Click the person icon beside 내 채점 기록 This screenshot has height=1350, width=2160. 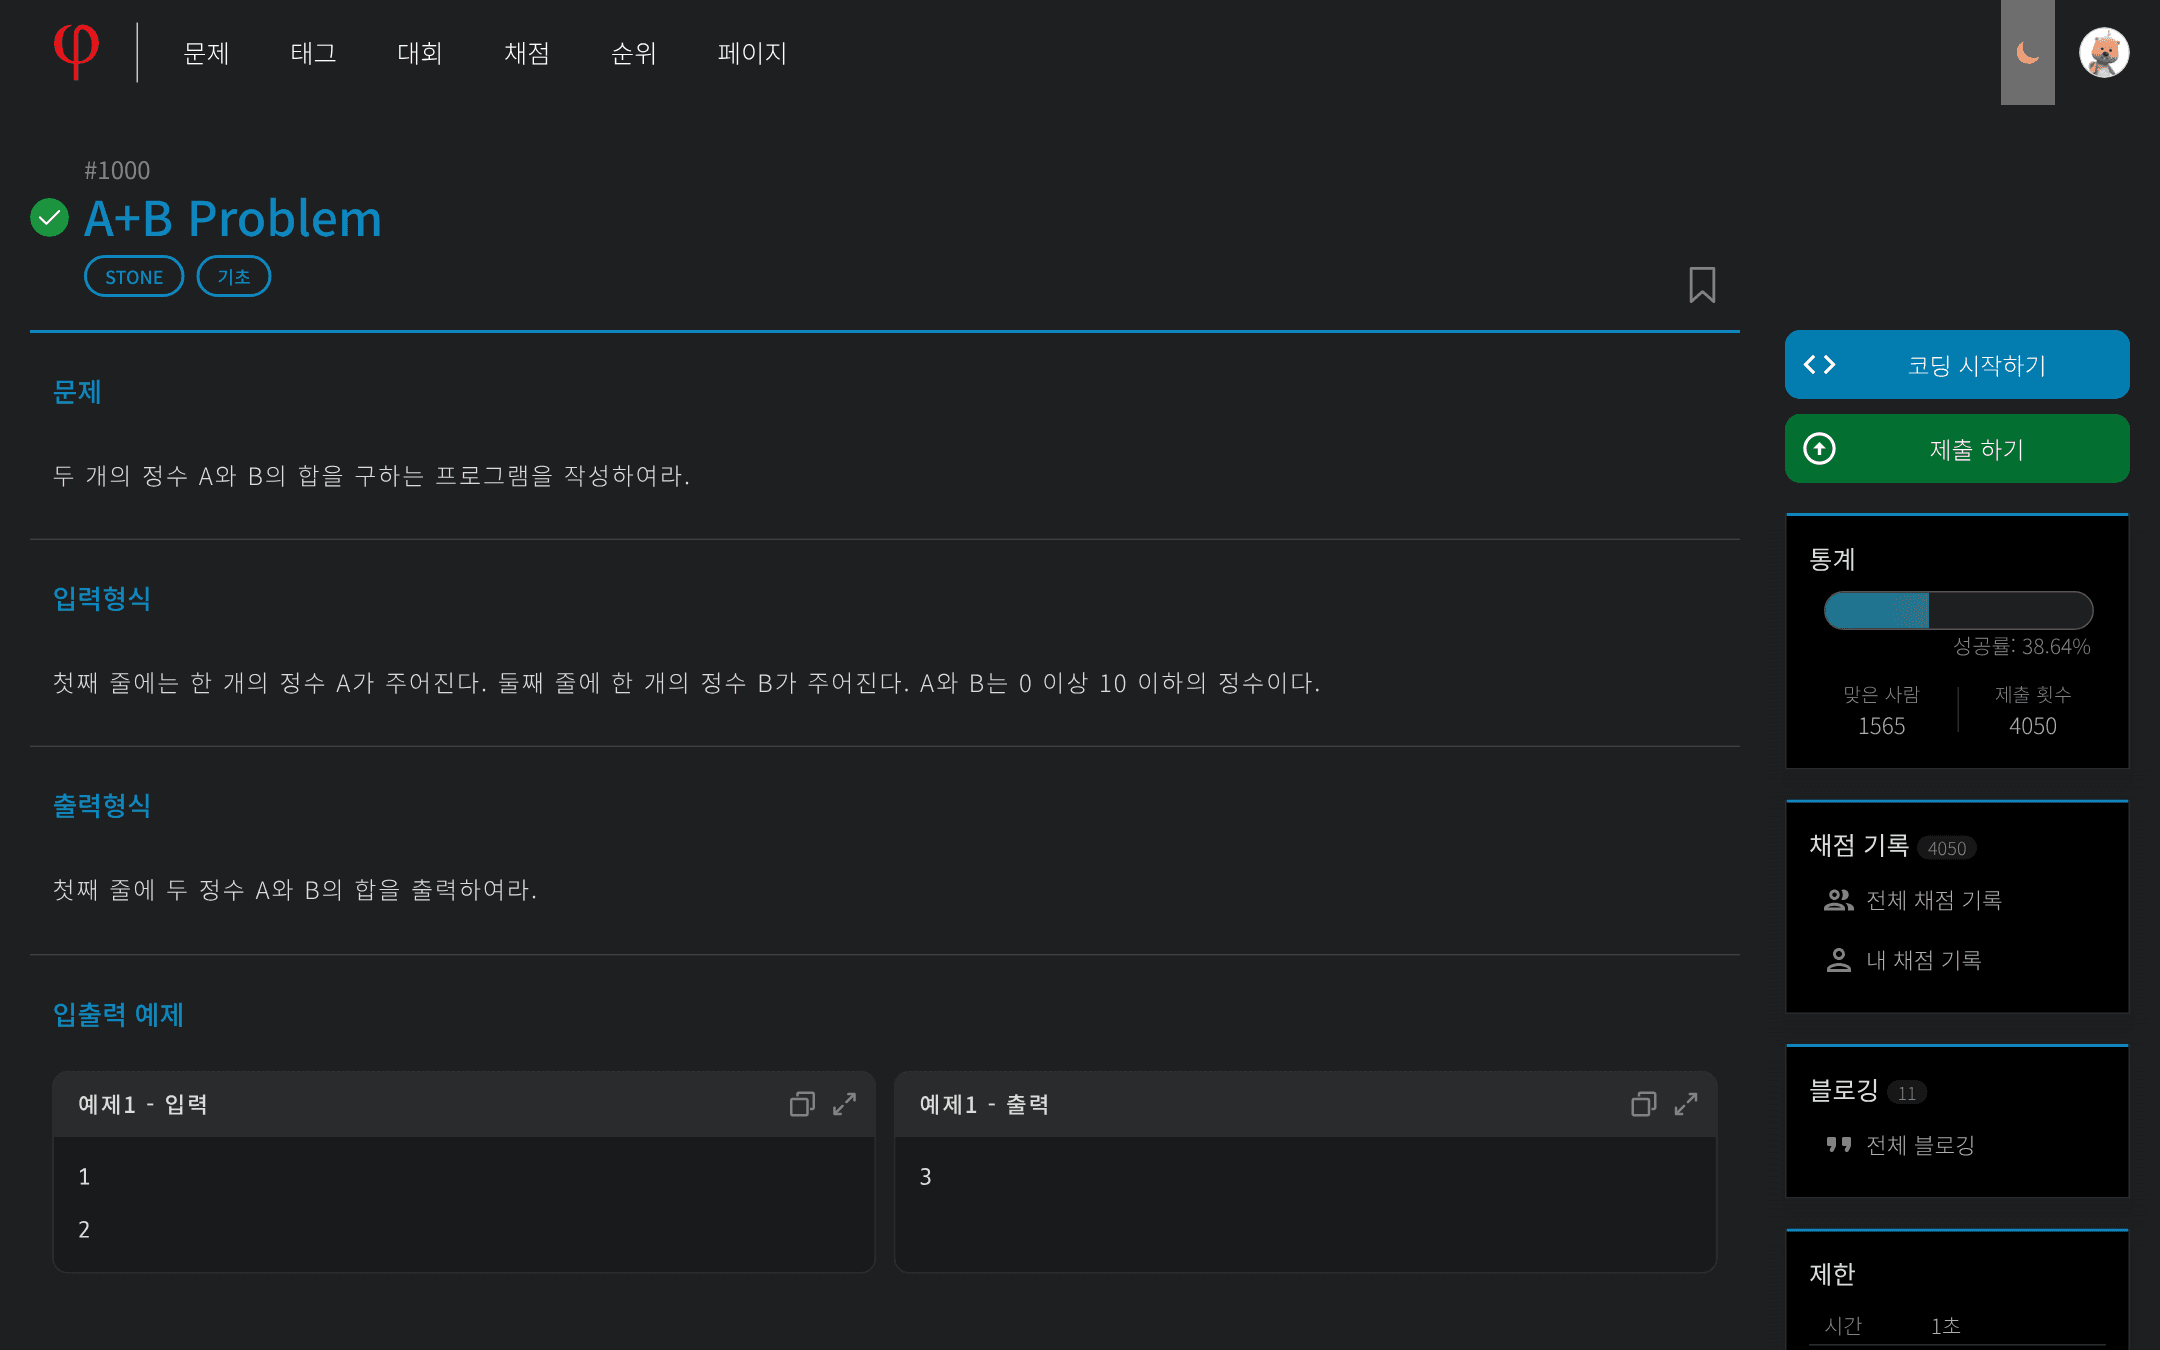coord(1838,960)
